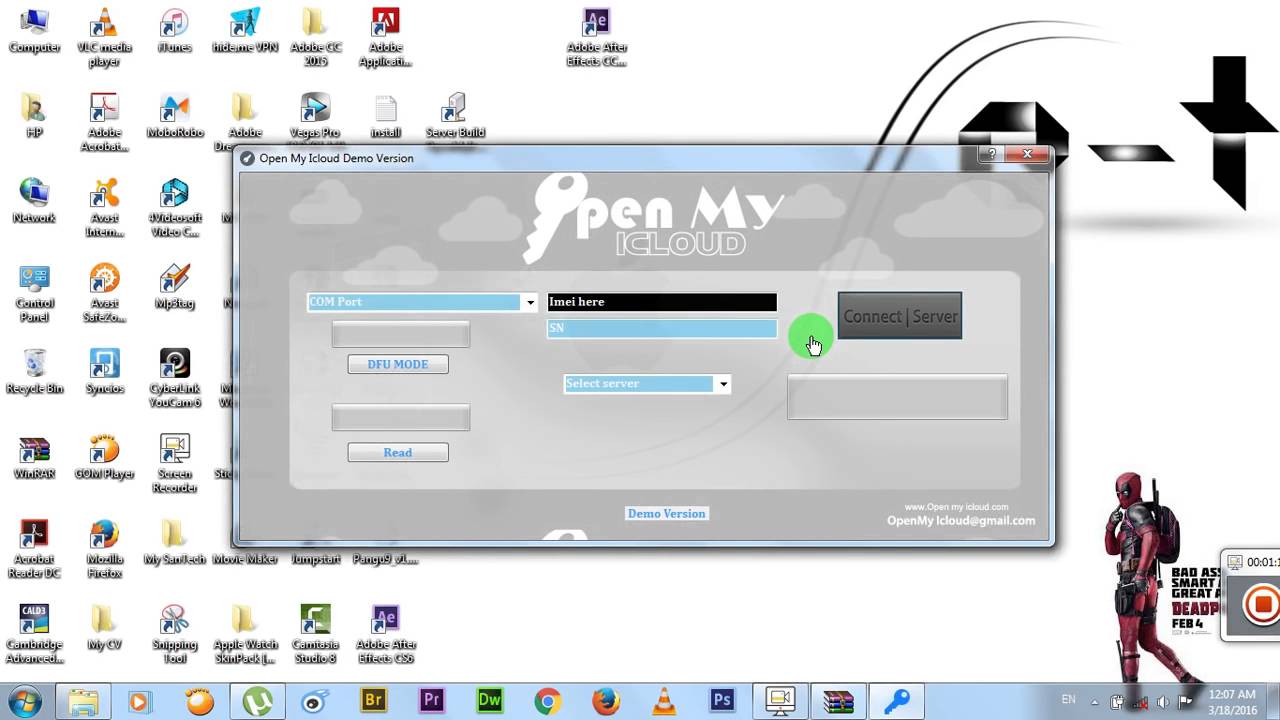Select the Server Build desktop icon
1280x720 pixels.
[456, 116]
